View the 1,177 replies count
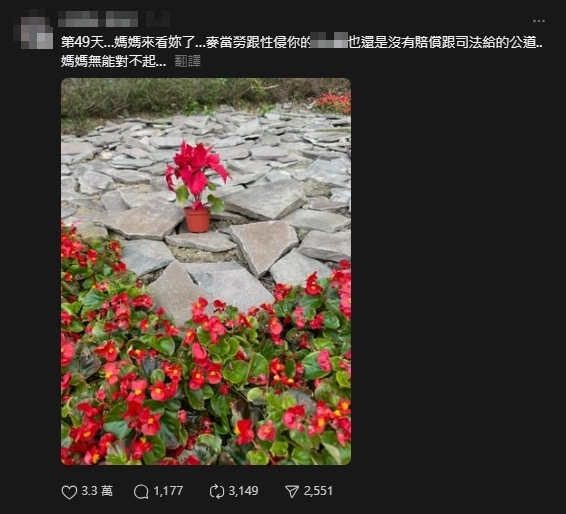The height and width of the screenshot is (514, 566). point(168,491)
